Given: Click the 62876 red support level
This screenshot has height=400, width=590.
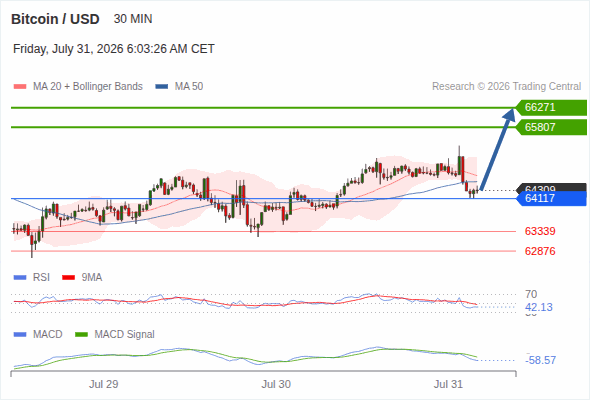Looking at the screenshot, I should (x=540, y=251).
